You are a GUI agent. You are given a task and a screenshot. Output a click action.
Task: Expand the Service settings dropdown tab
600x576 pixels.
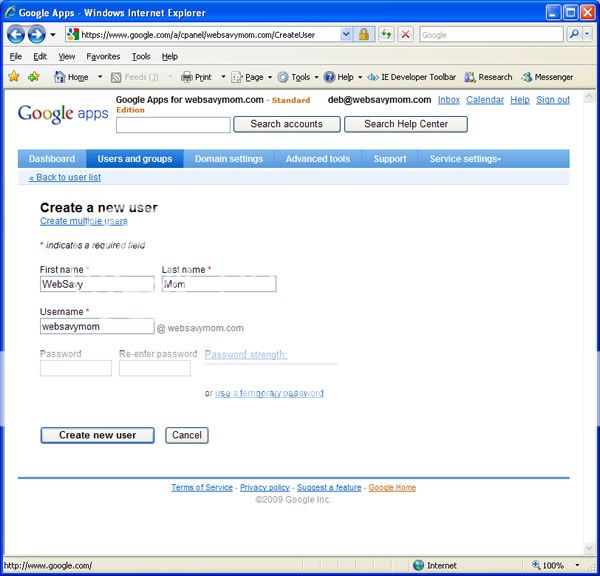pos(465,159)
